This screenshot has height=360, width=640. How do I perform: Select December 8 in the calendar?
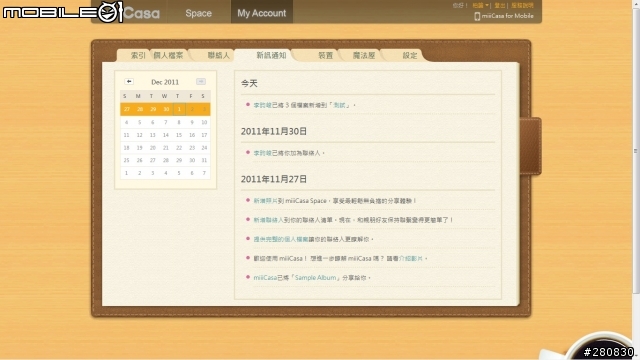pos(179,122)
